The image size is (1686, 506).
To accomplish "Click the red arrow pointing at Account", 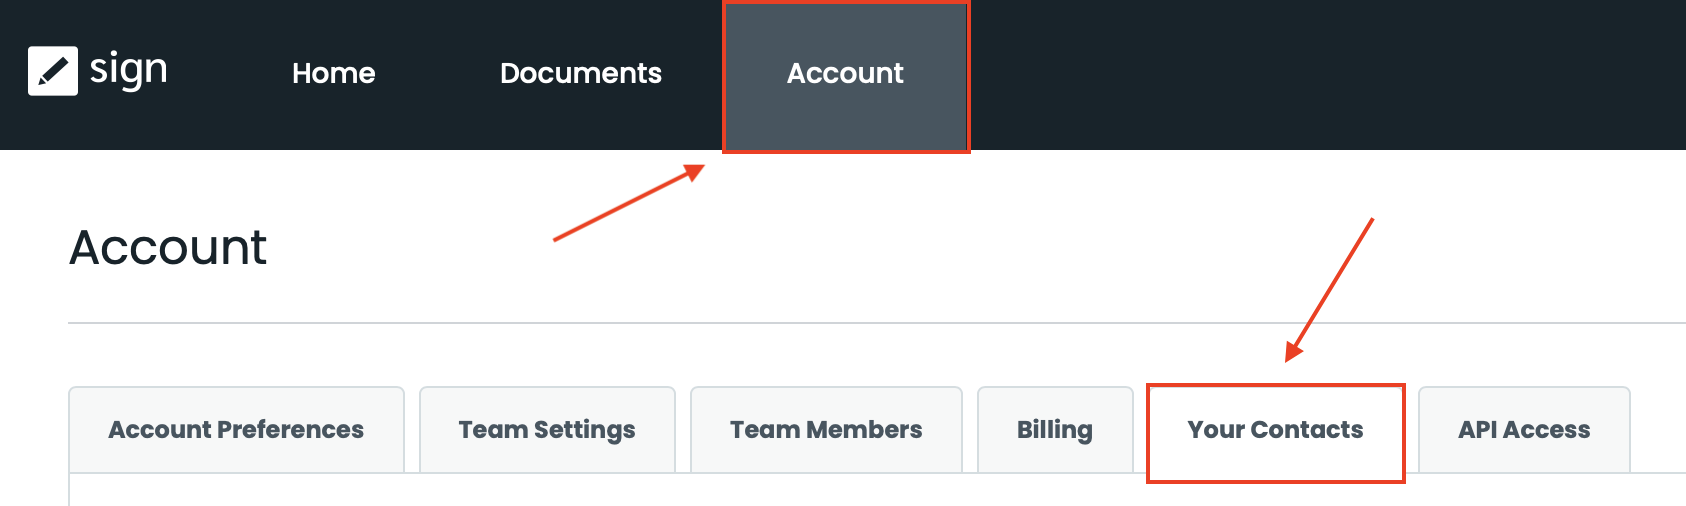I will coord(628,203).
